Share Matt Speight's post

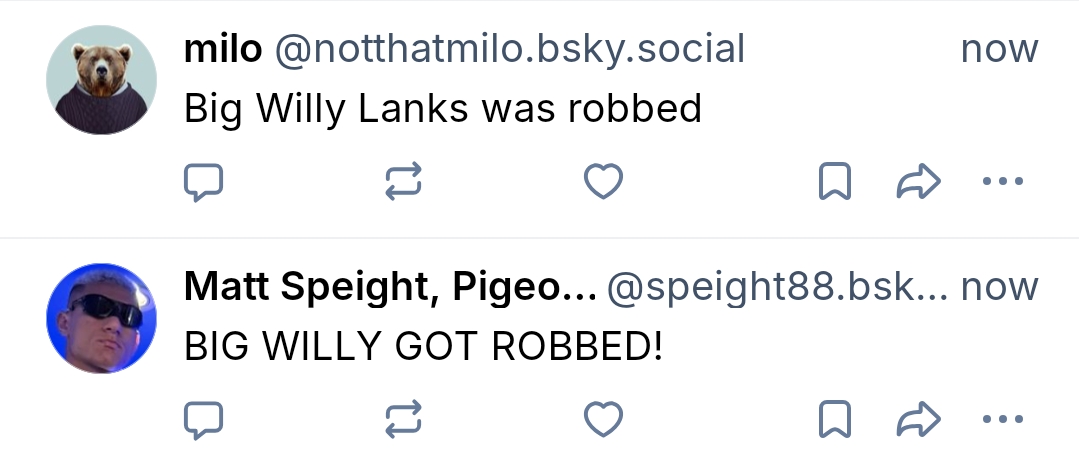918,420
